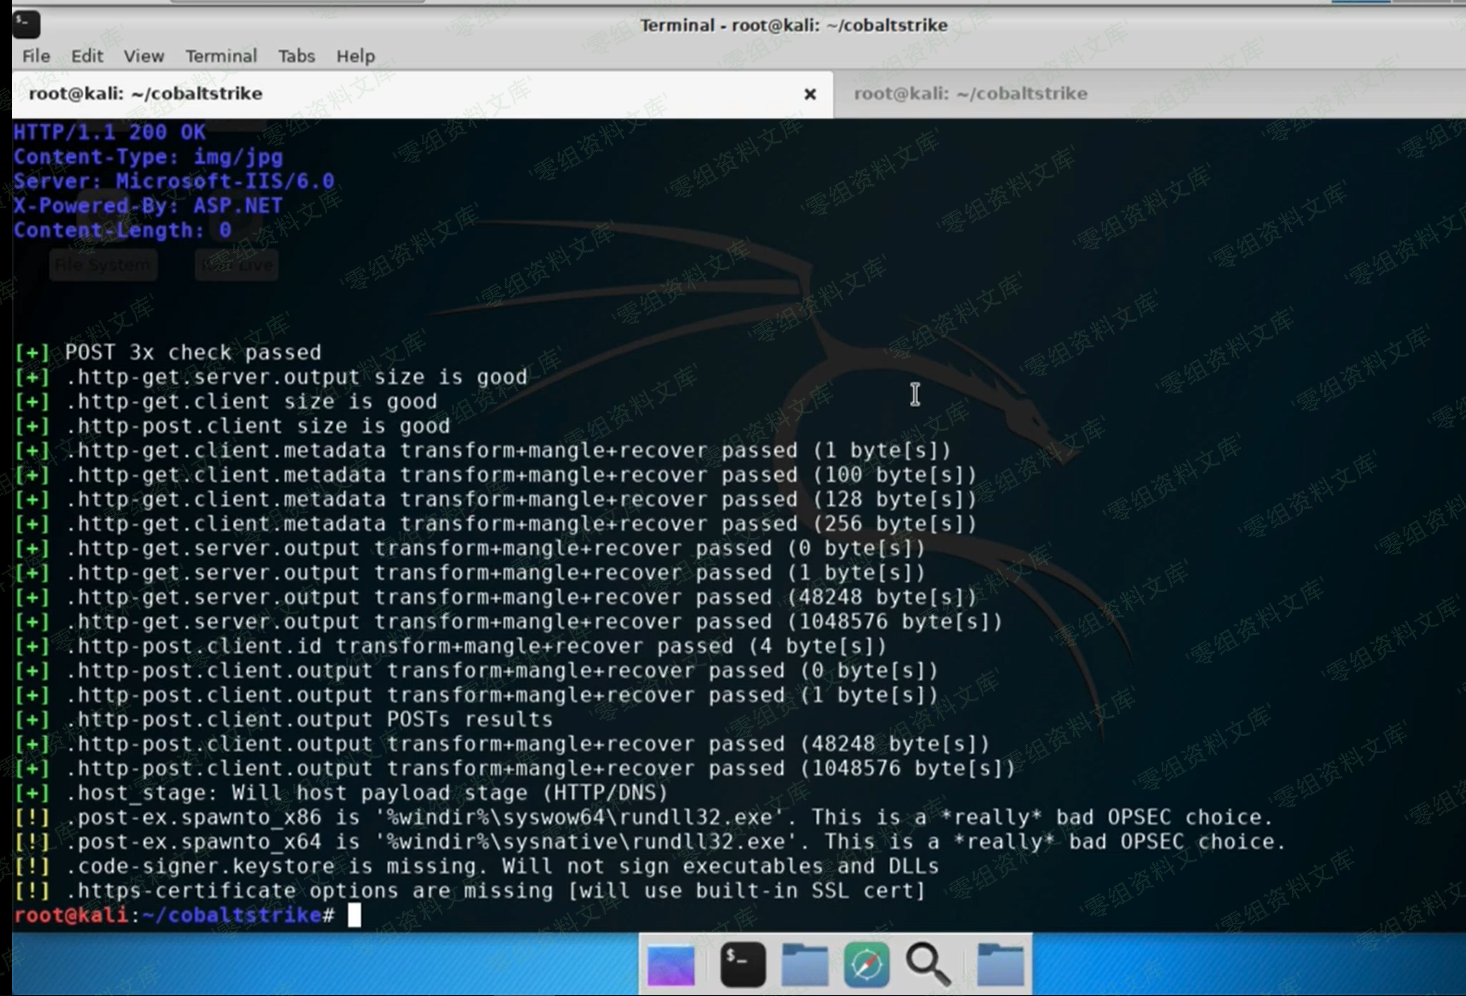The height and width of the screenshot is (996, 1466).
Task: Open the rightmost folder icon in dock
Action: (1000, 965)
